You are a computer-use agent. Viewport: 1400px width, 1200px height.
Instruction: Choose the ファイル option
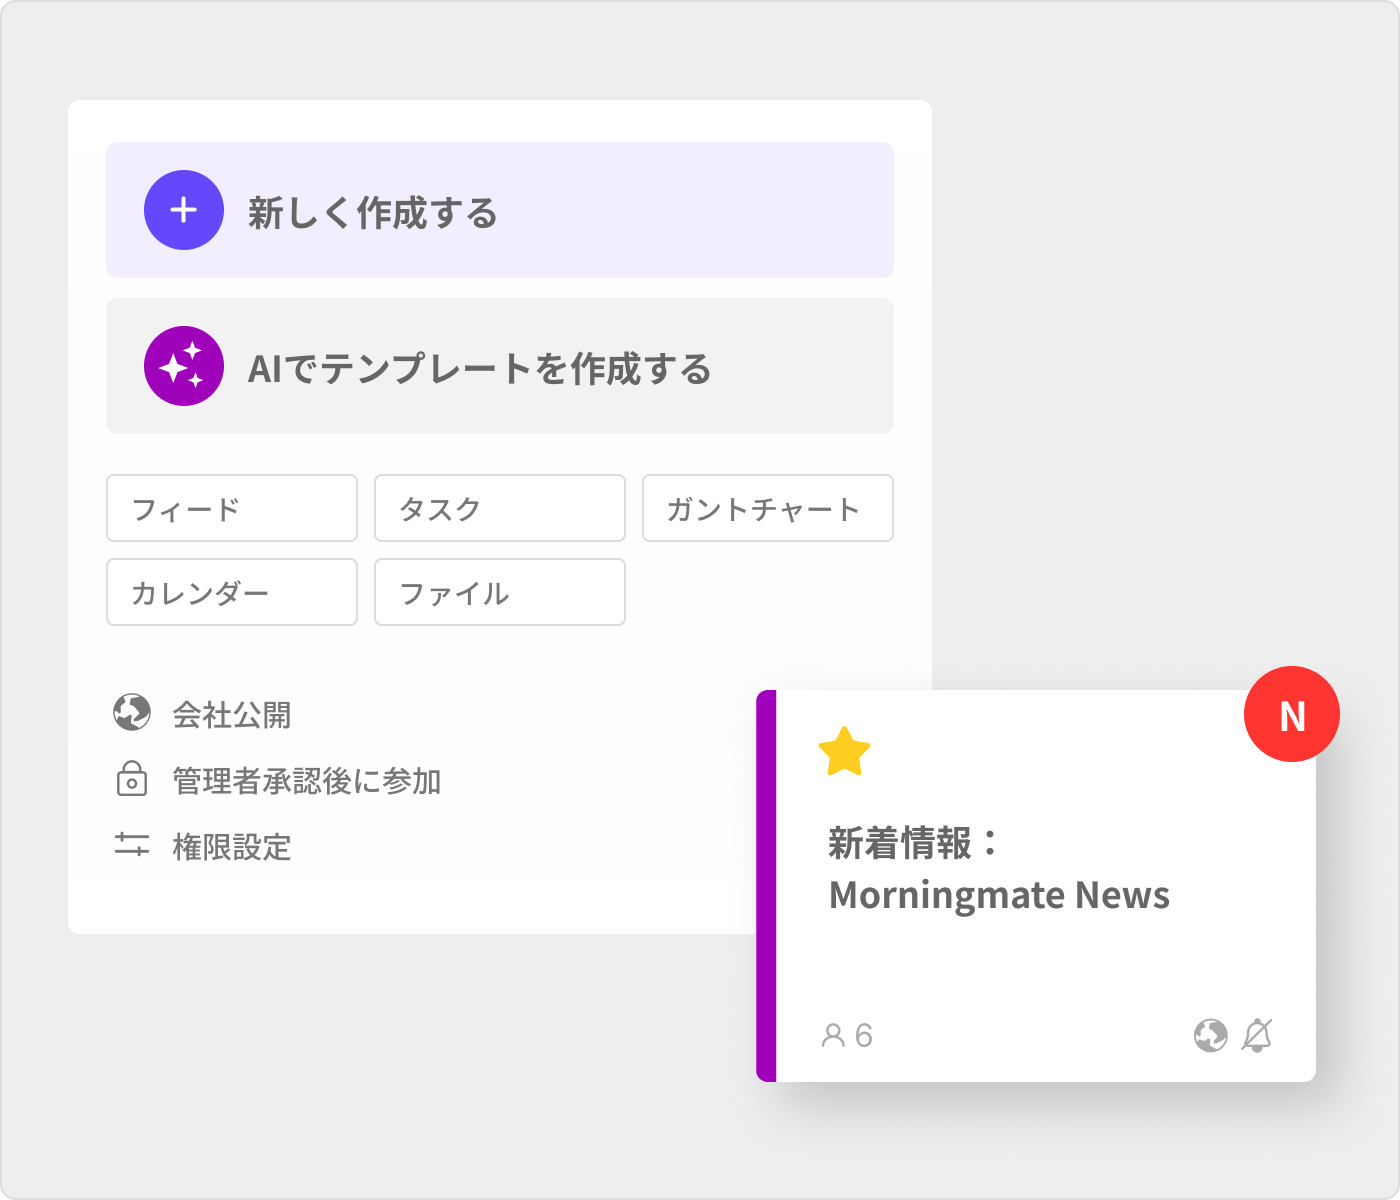click(x=500, y=592)
